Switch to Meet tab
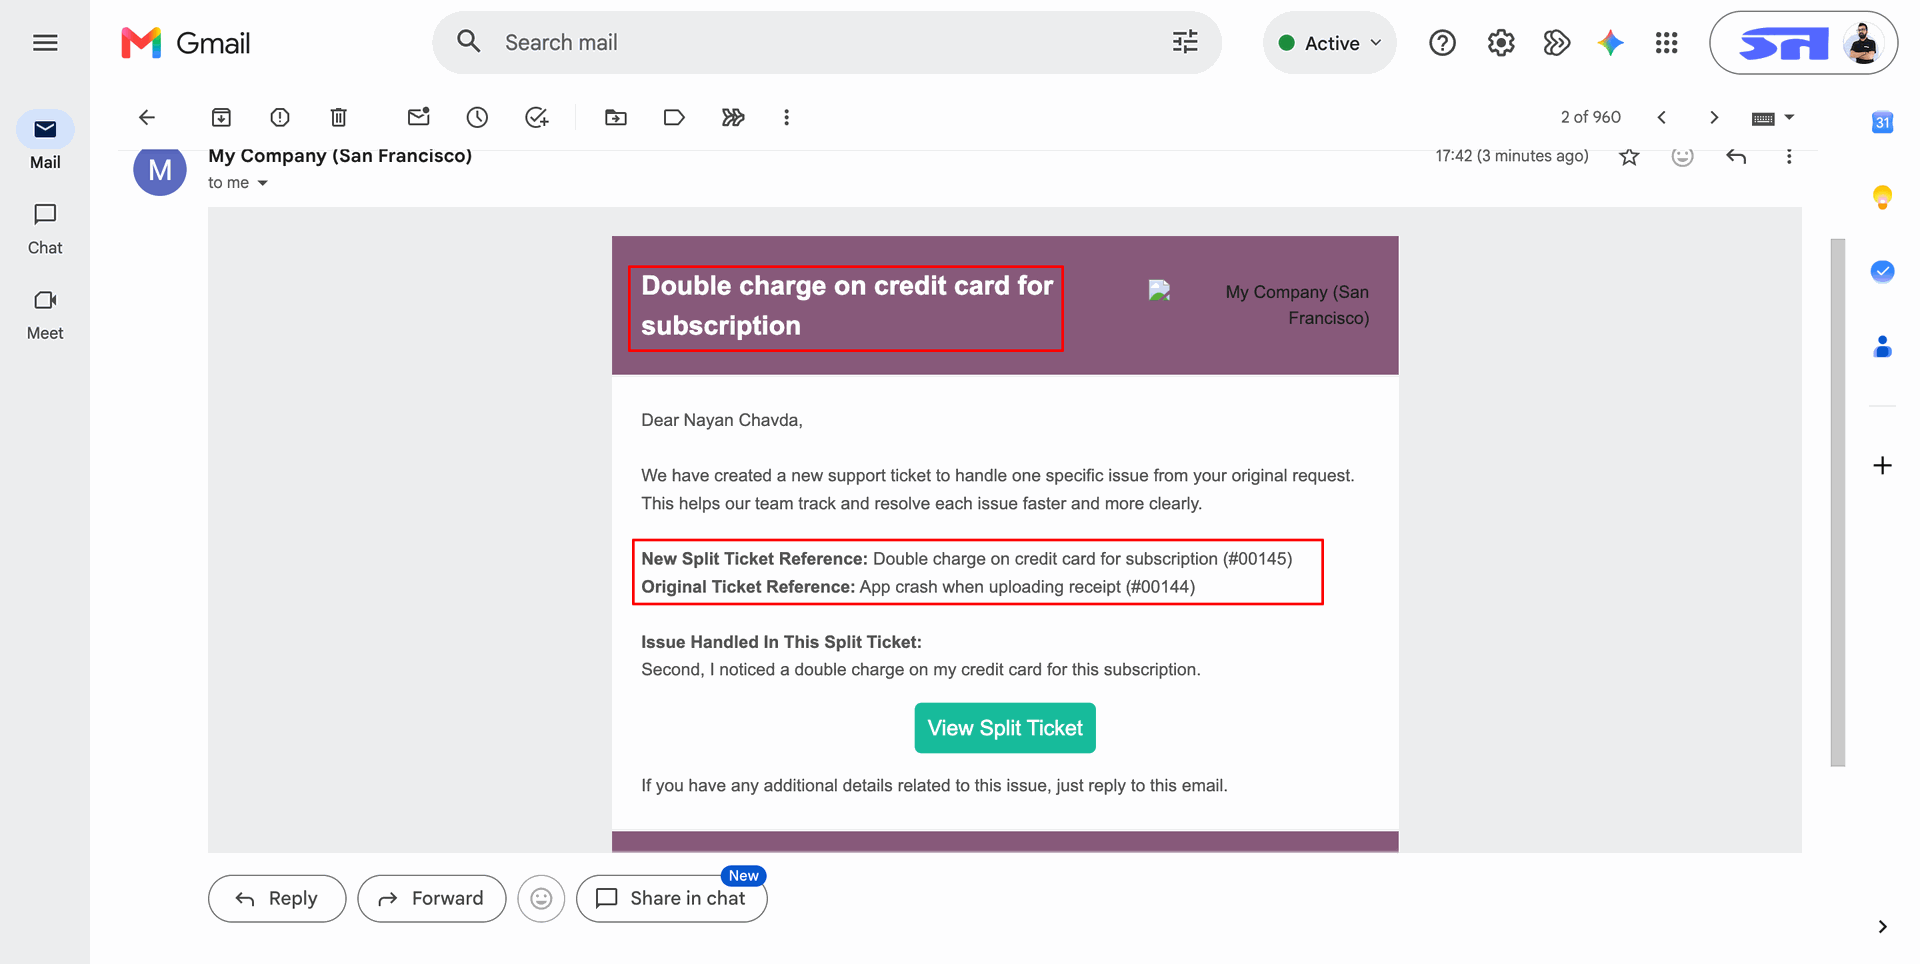The width and height of the screenshot is (1920, 964). [x=45, y=315]
